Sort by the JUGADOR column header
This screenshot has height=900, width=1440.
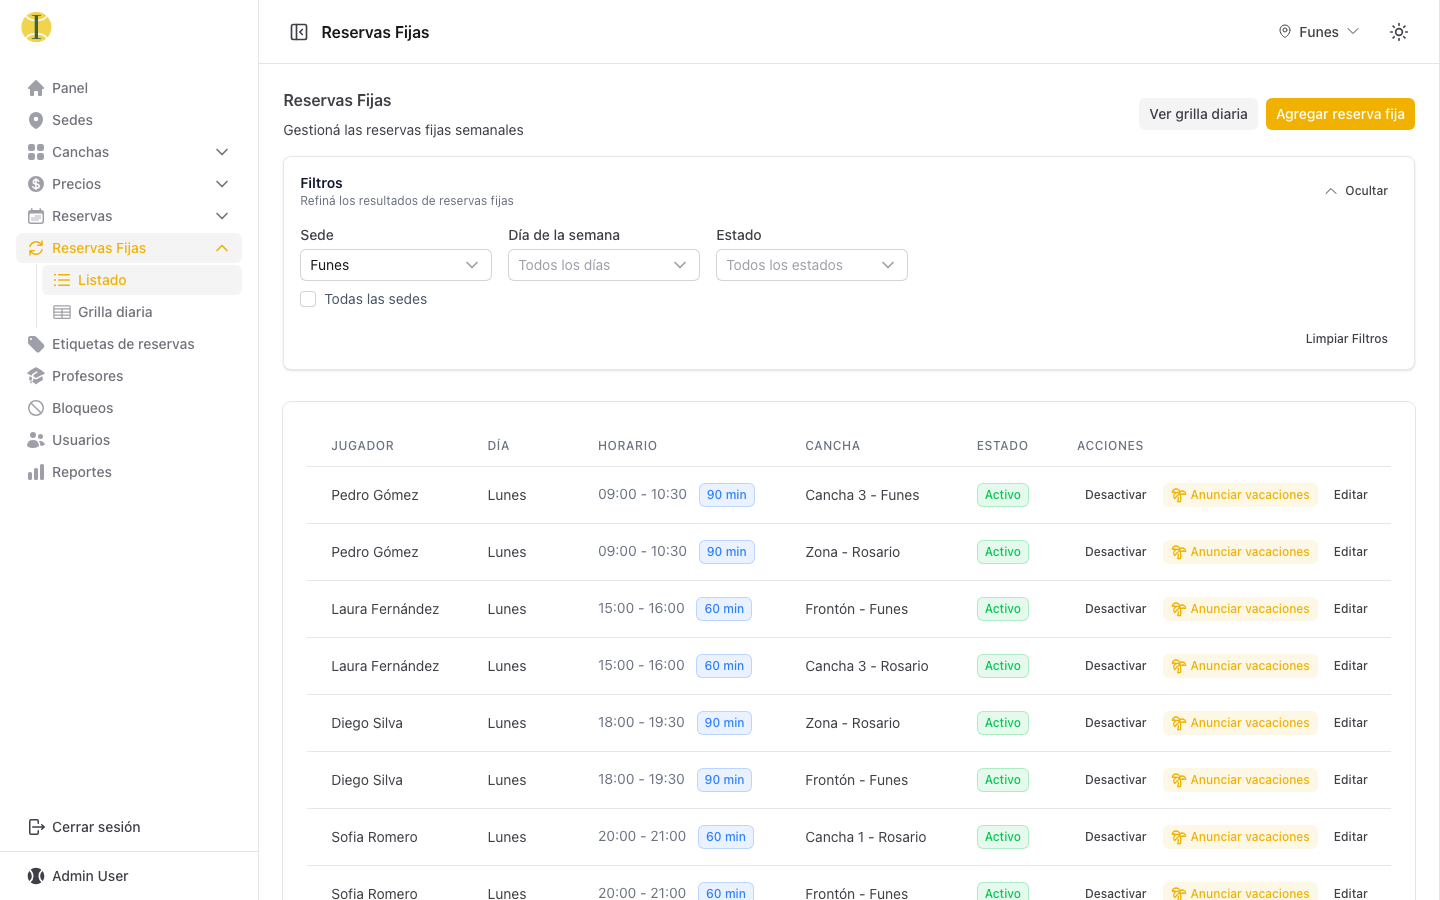(363, 446)
